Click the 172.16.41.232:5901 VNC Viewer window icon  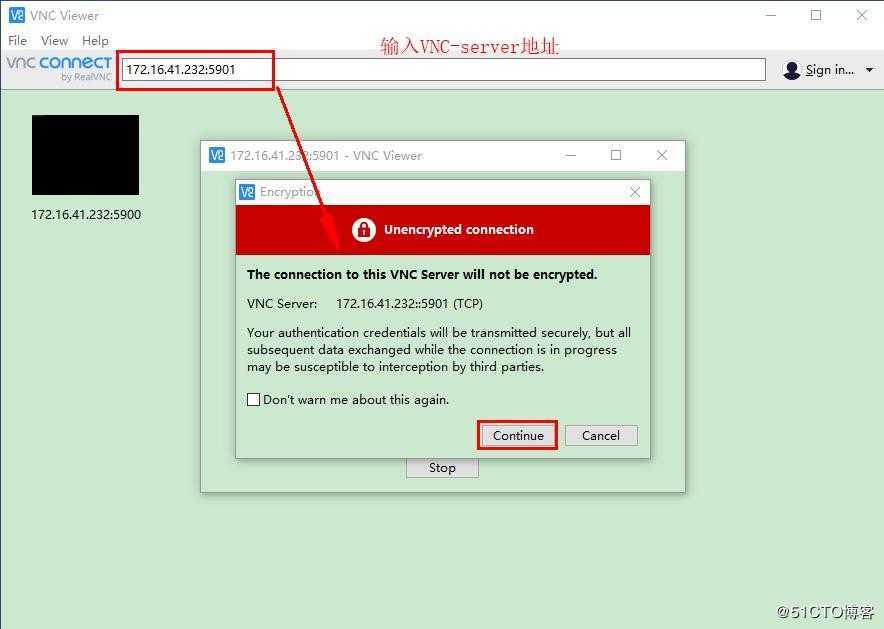pos(216,155)
